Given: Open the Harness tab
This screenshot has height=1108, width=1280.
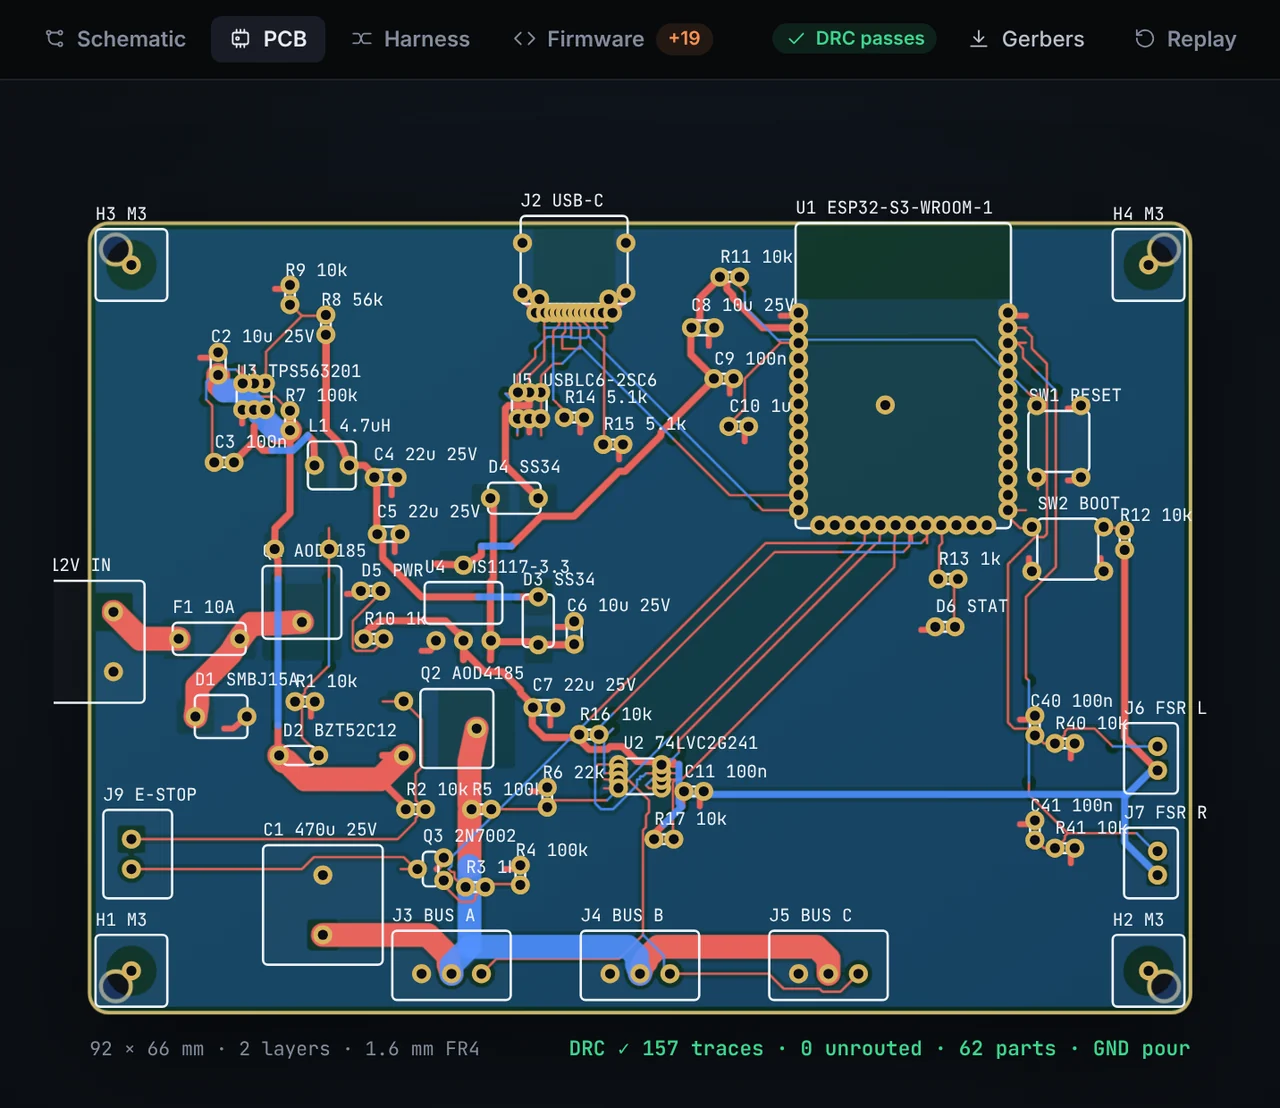Looking at the screenshot, I should coord(410,39).
